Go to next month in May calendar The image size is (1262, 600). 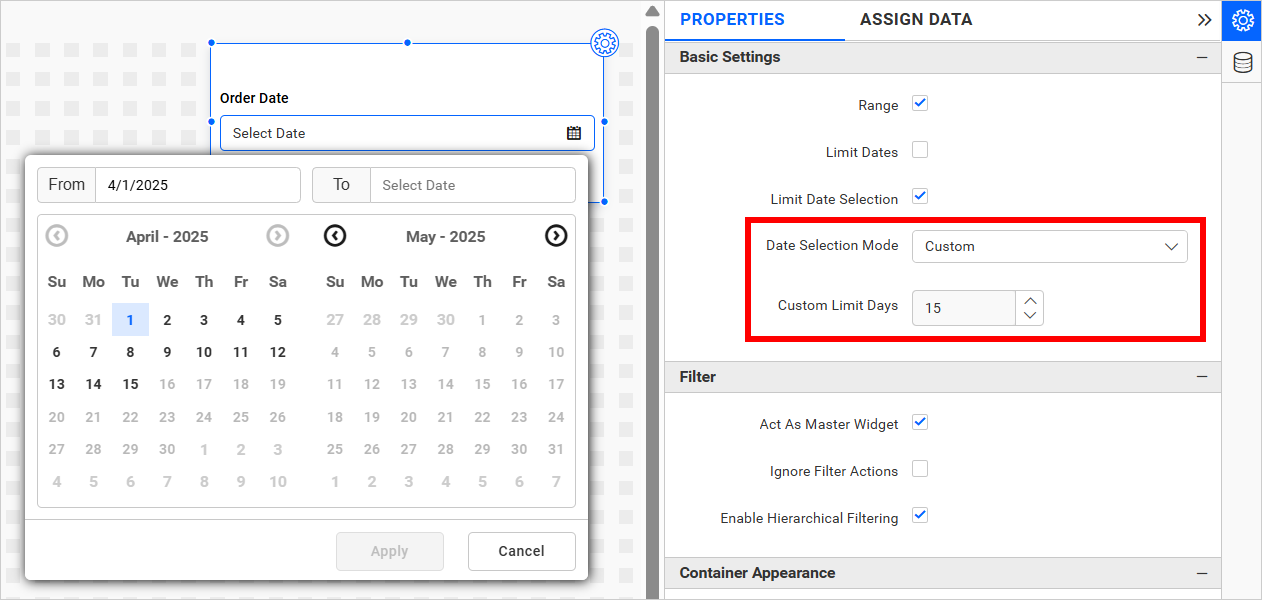[x=556, y=236]
